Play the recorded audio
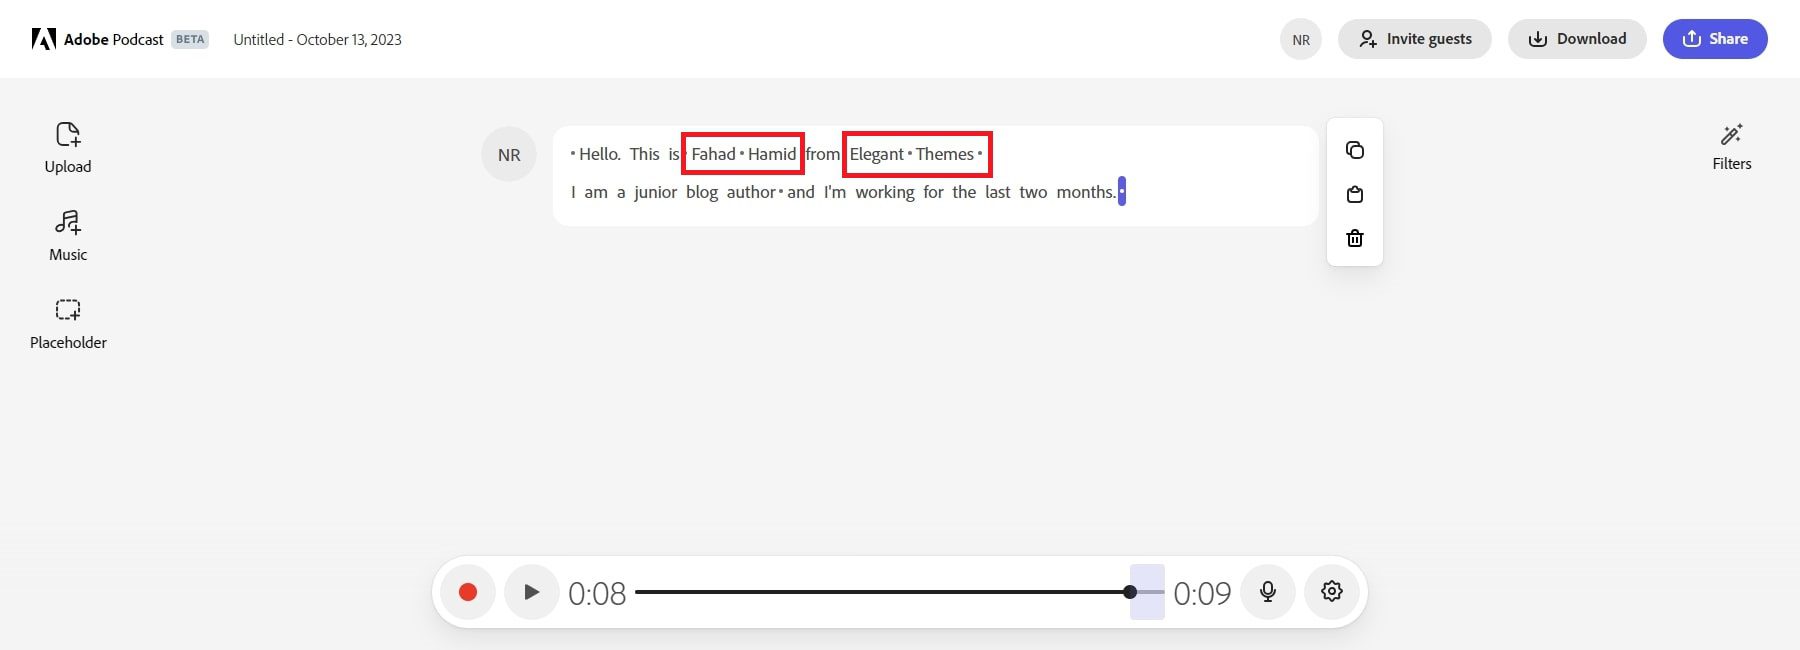Screen dimensions: 1800x650 [x=531, y=592]
